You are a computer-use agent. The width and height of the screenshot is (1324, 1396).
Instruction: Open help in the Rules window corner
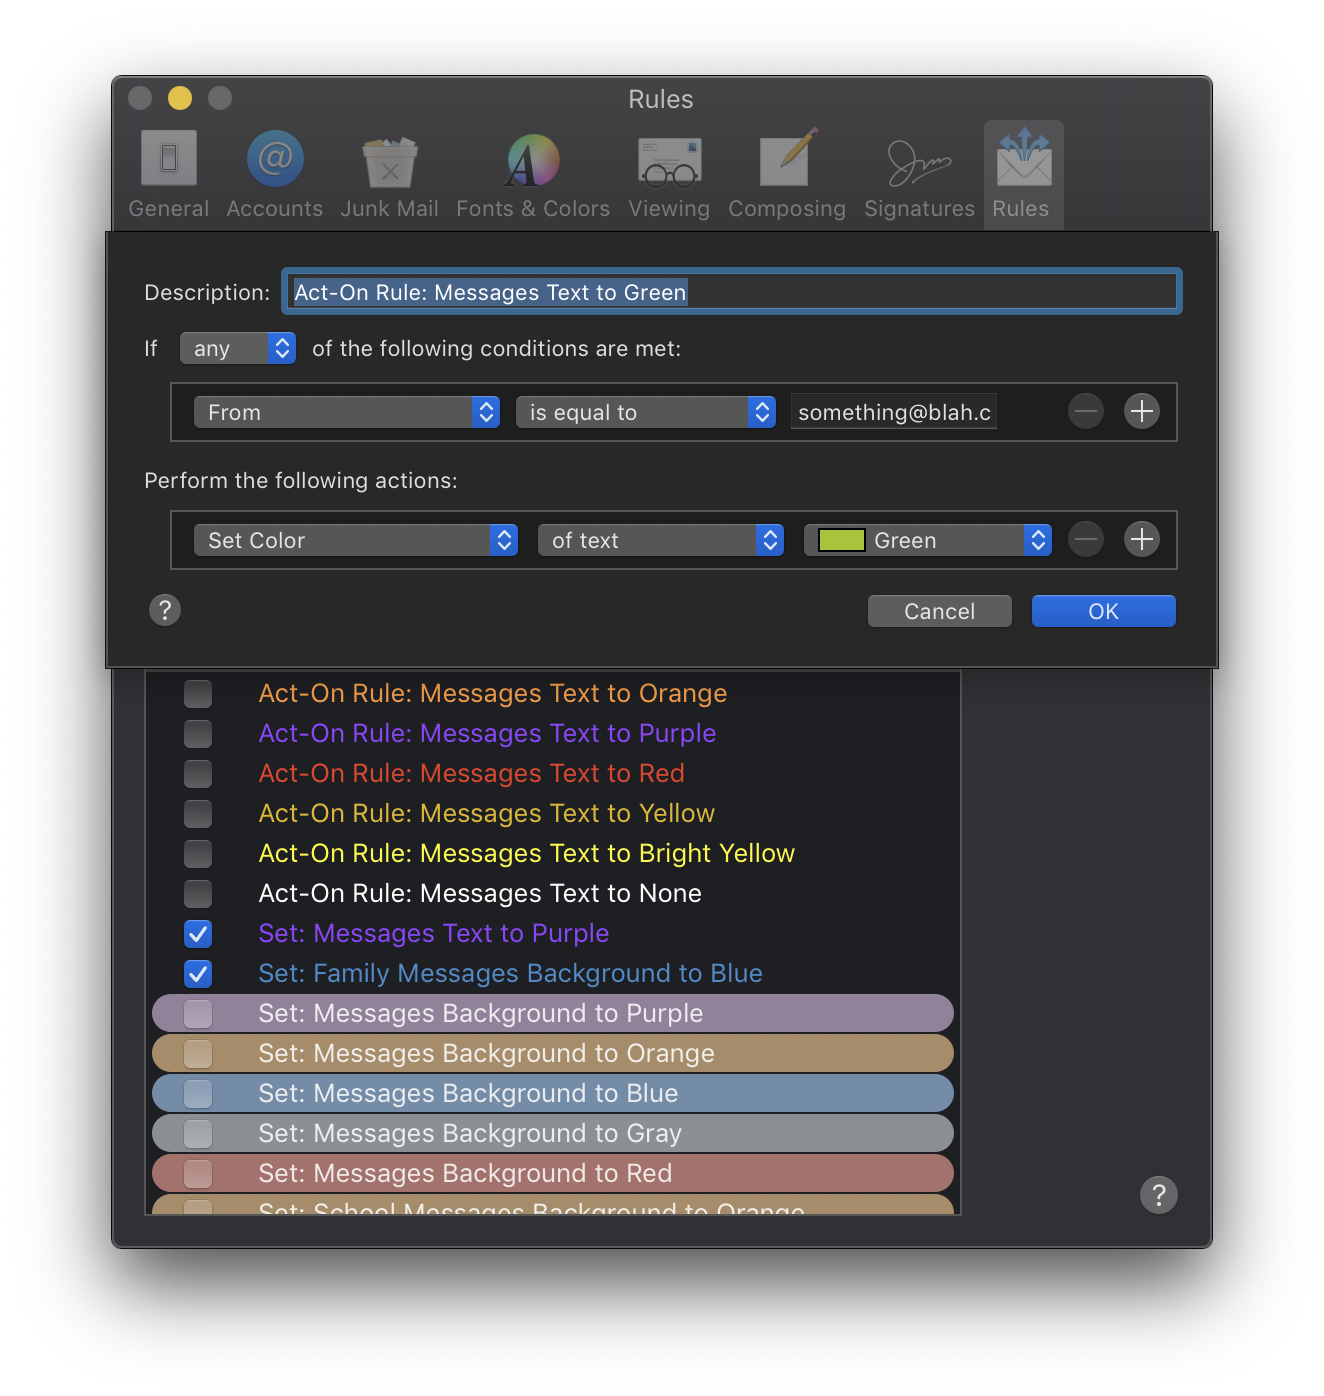click(x=1159, y=1194)
